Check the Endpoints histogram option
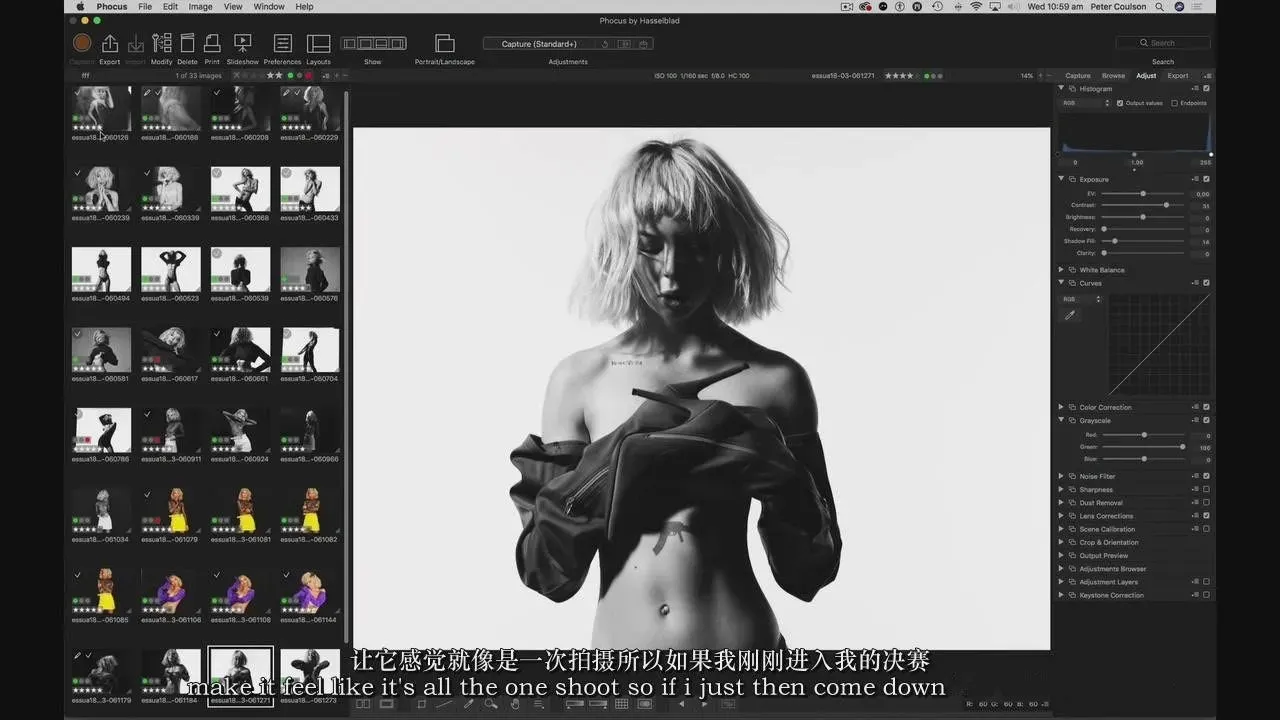Screen dimensions: 1280x720 click(x=1174, y=103)
